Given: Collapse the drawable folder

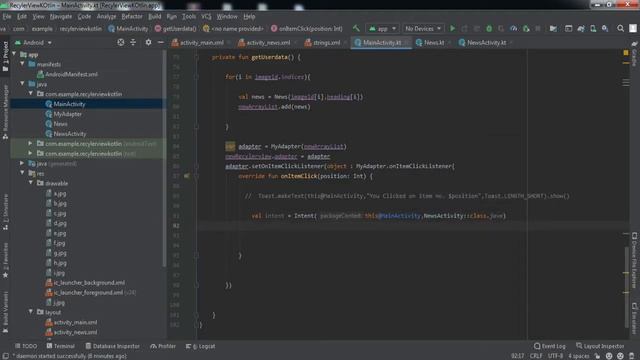Looking at the screenshot, I should (30, 183).
